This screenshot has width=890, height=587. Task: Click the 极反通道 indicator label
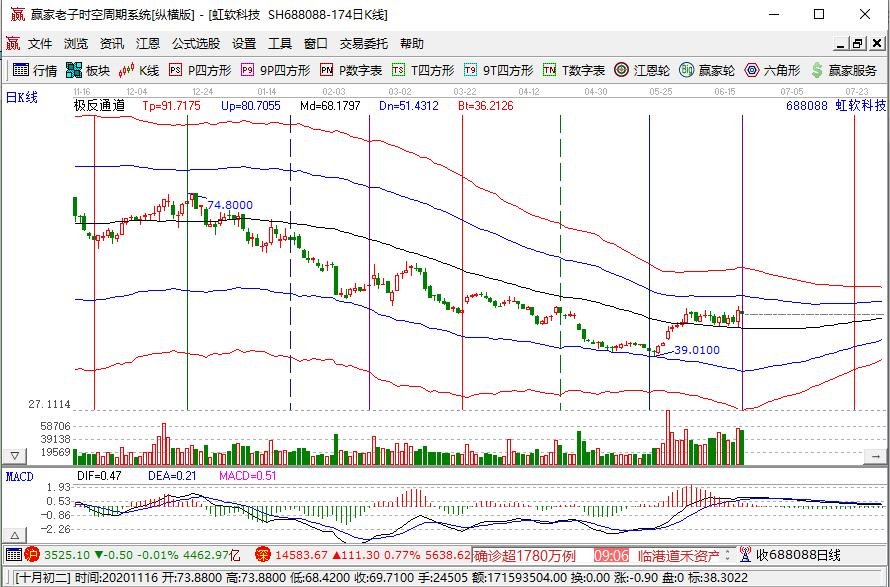(x=99, y=106)
